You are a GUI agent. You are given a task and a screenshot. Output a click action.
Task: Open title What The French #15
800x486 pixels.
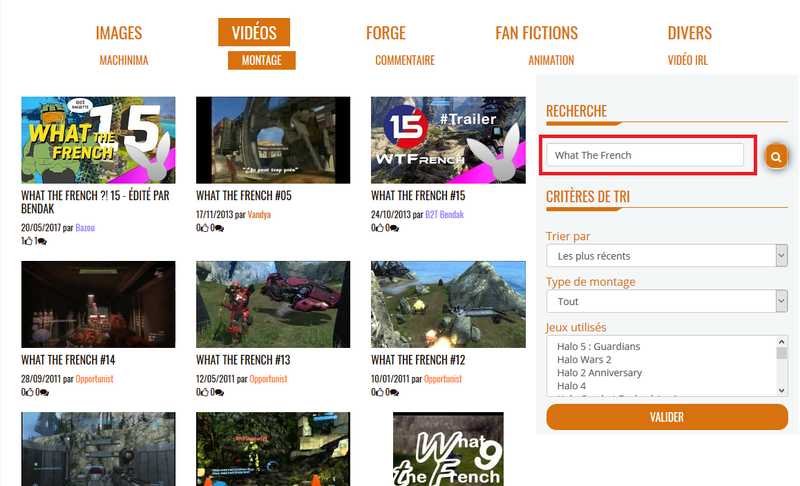418,196
